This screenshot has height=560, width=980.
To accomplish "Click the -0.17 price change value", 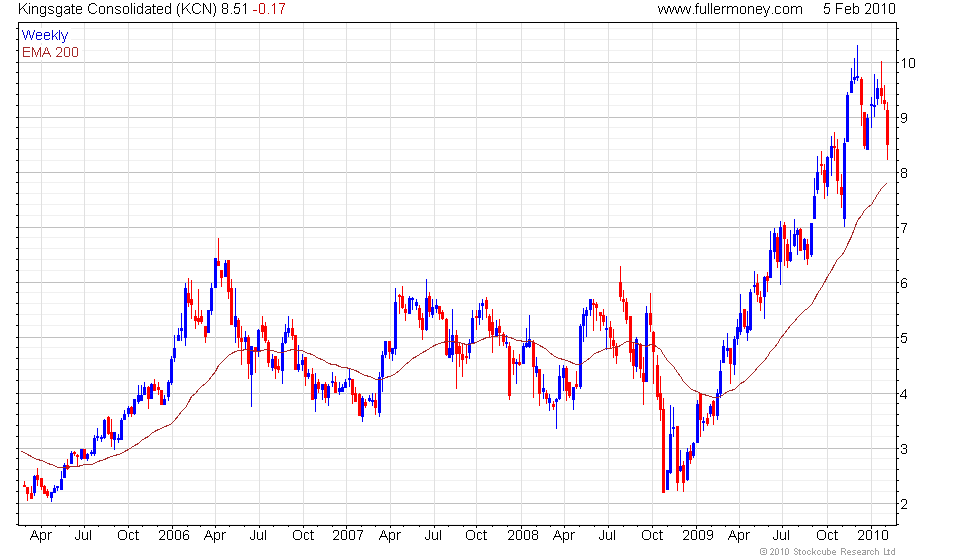I will pos(269,9).
